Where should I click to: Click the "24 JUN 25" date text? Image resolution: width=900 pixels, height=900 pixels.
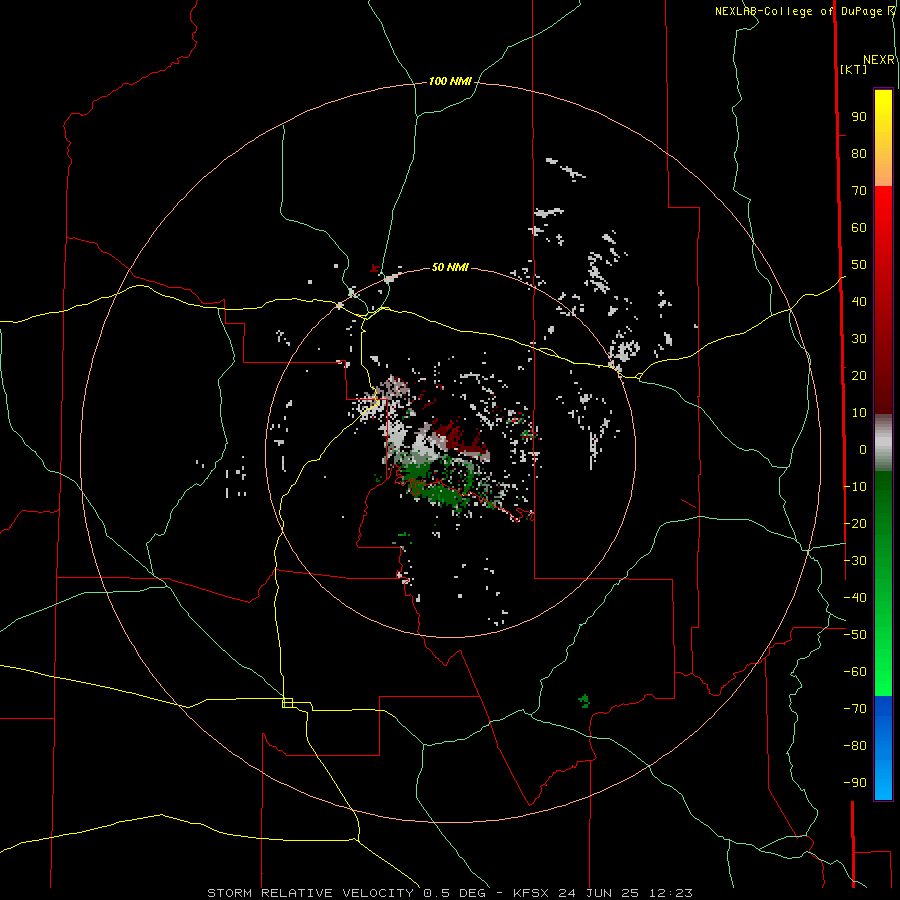[x=599, y=893]
